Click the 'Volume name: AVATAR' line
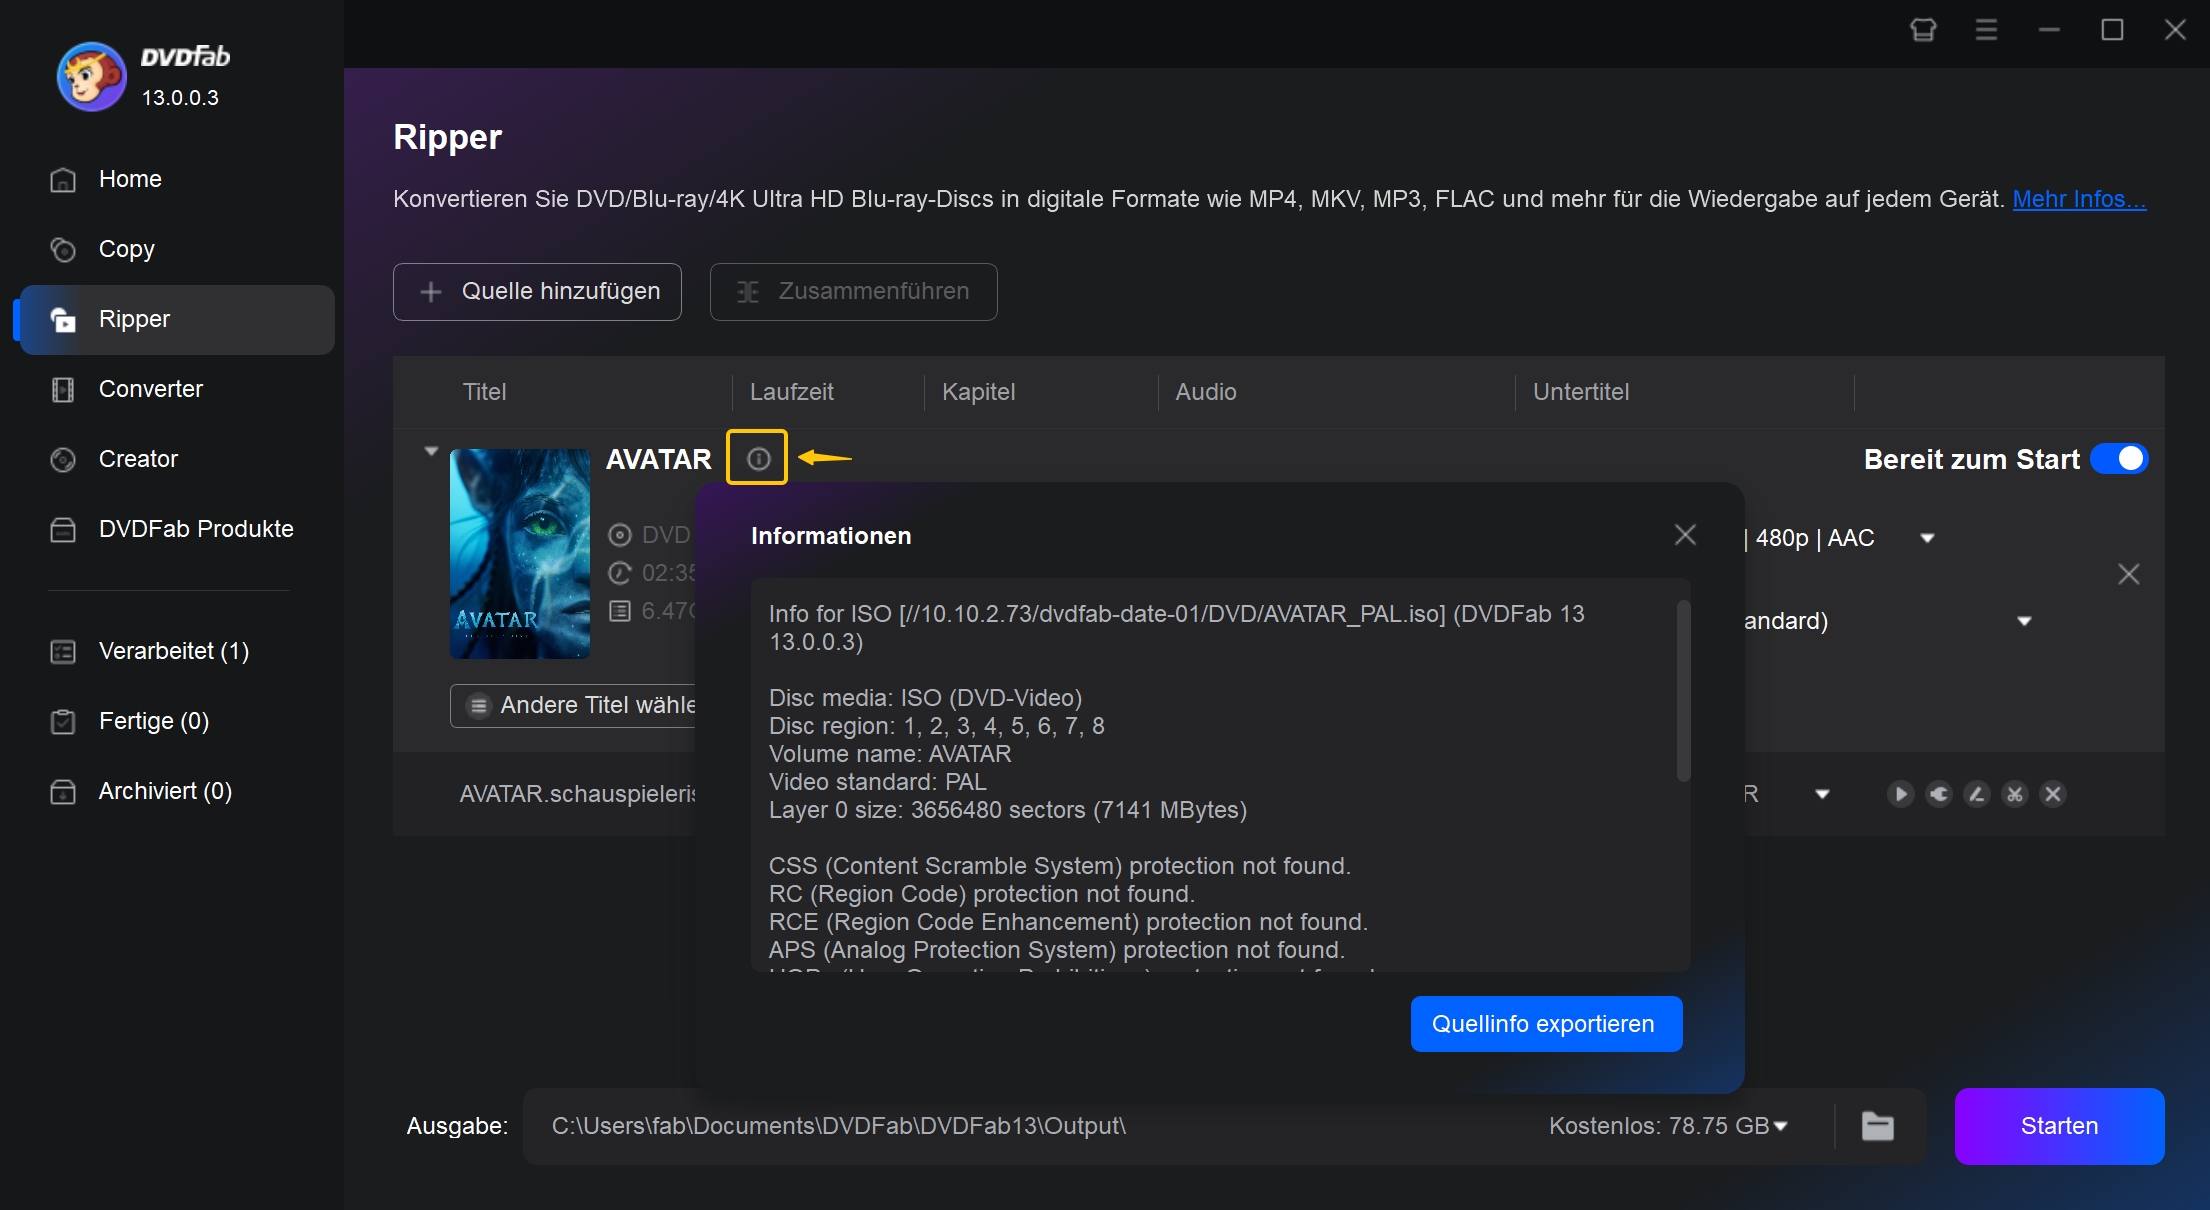The height and width of the screenshot is (1210, 2210). point(889,754)
